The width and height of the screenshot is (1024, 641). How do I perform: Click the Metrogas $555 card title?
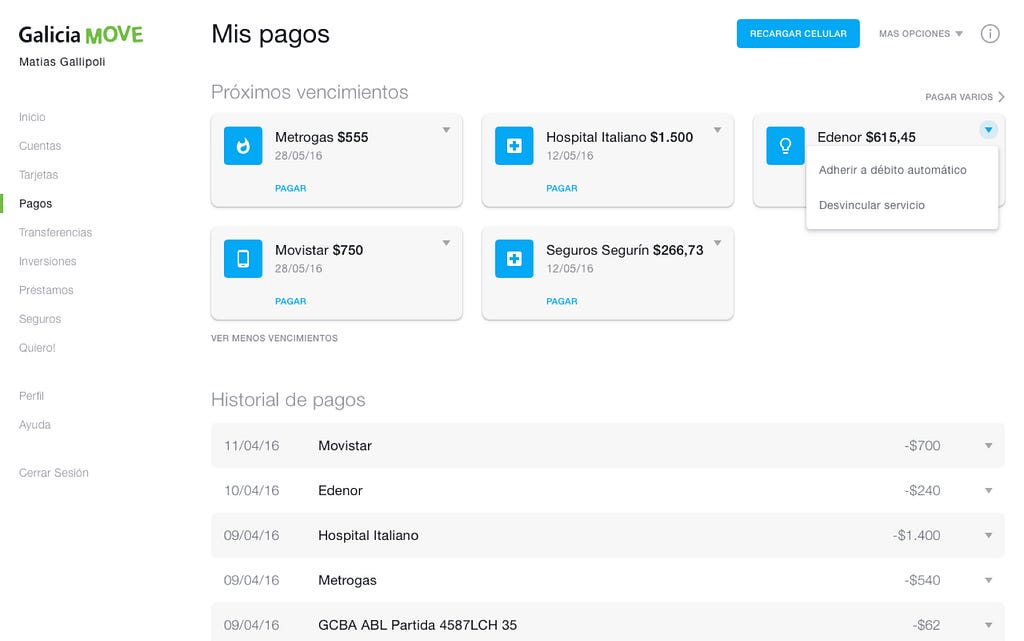(321, 137)
